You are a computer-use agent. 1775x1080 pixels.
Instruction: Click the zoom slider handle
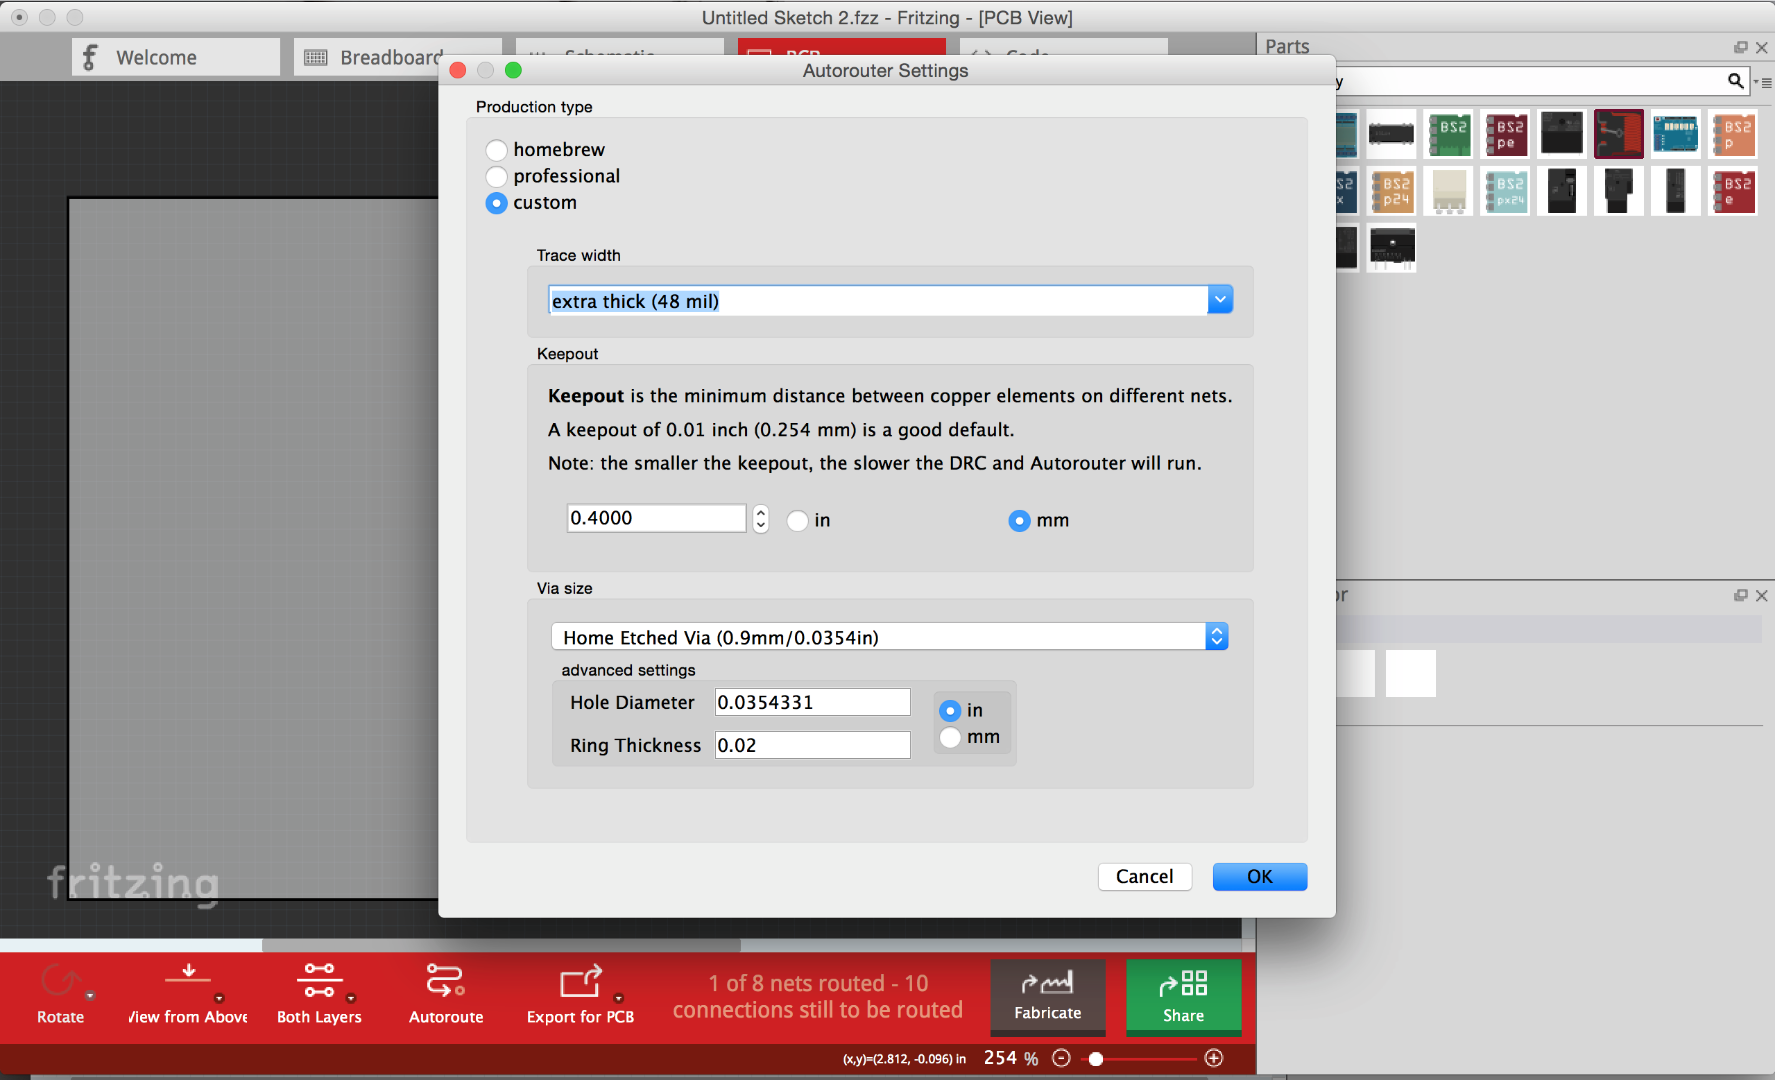1096,1058
